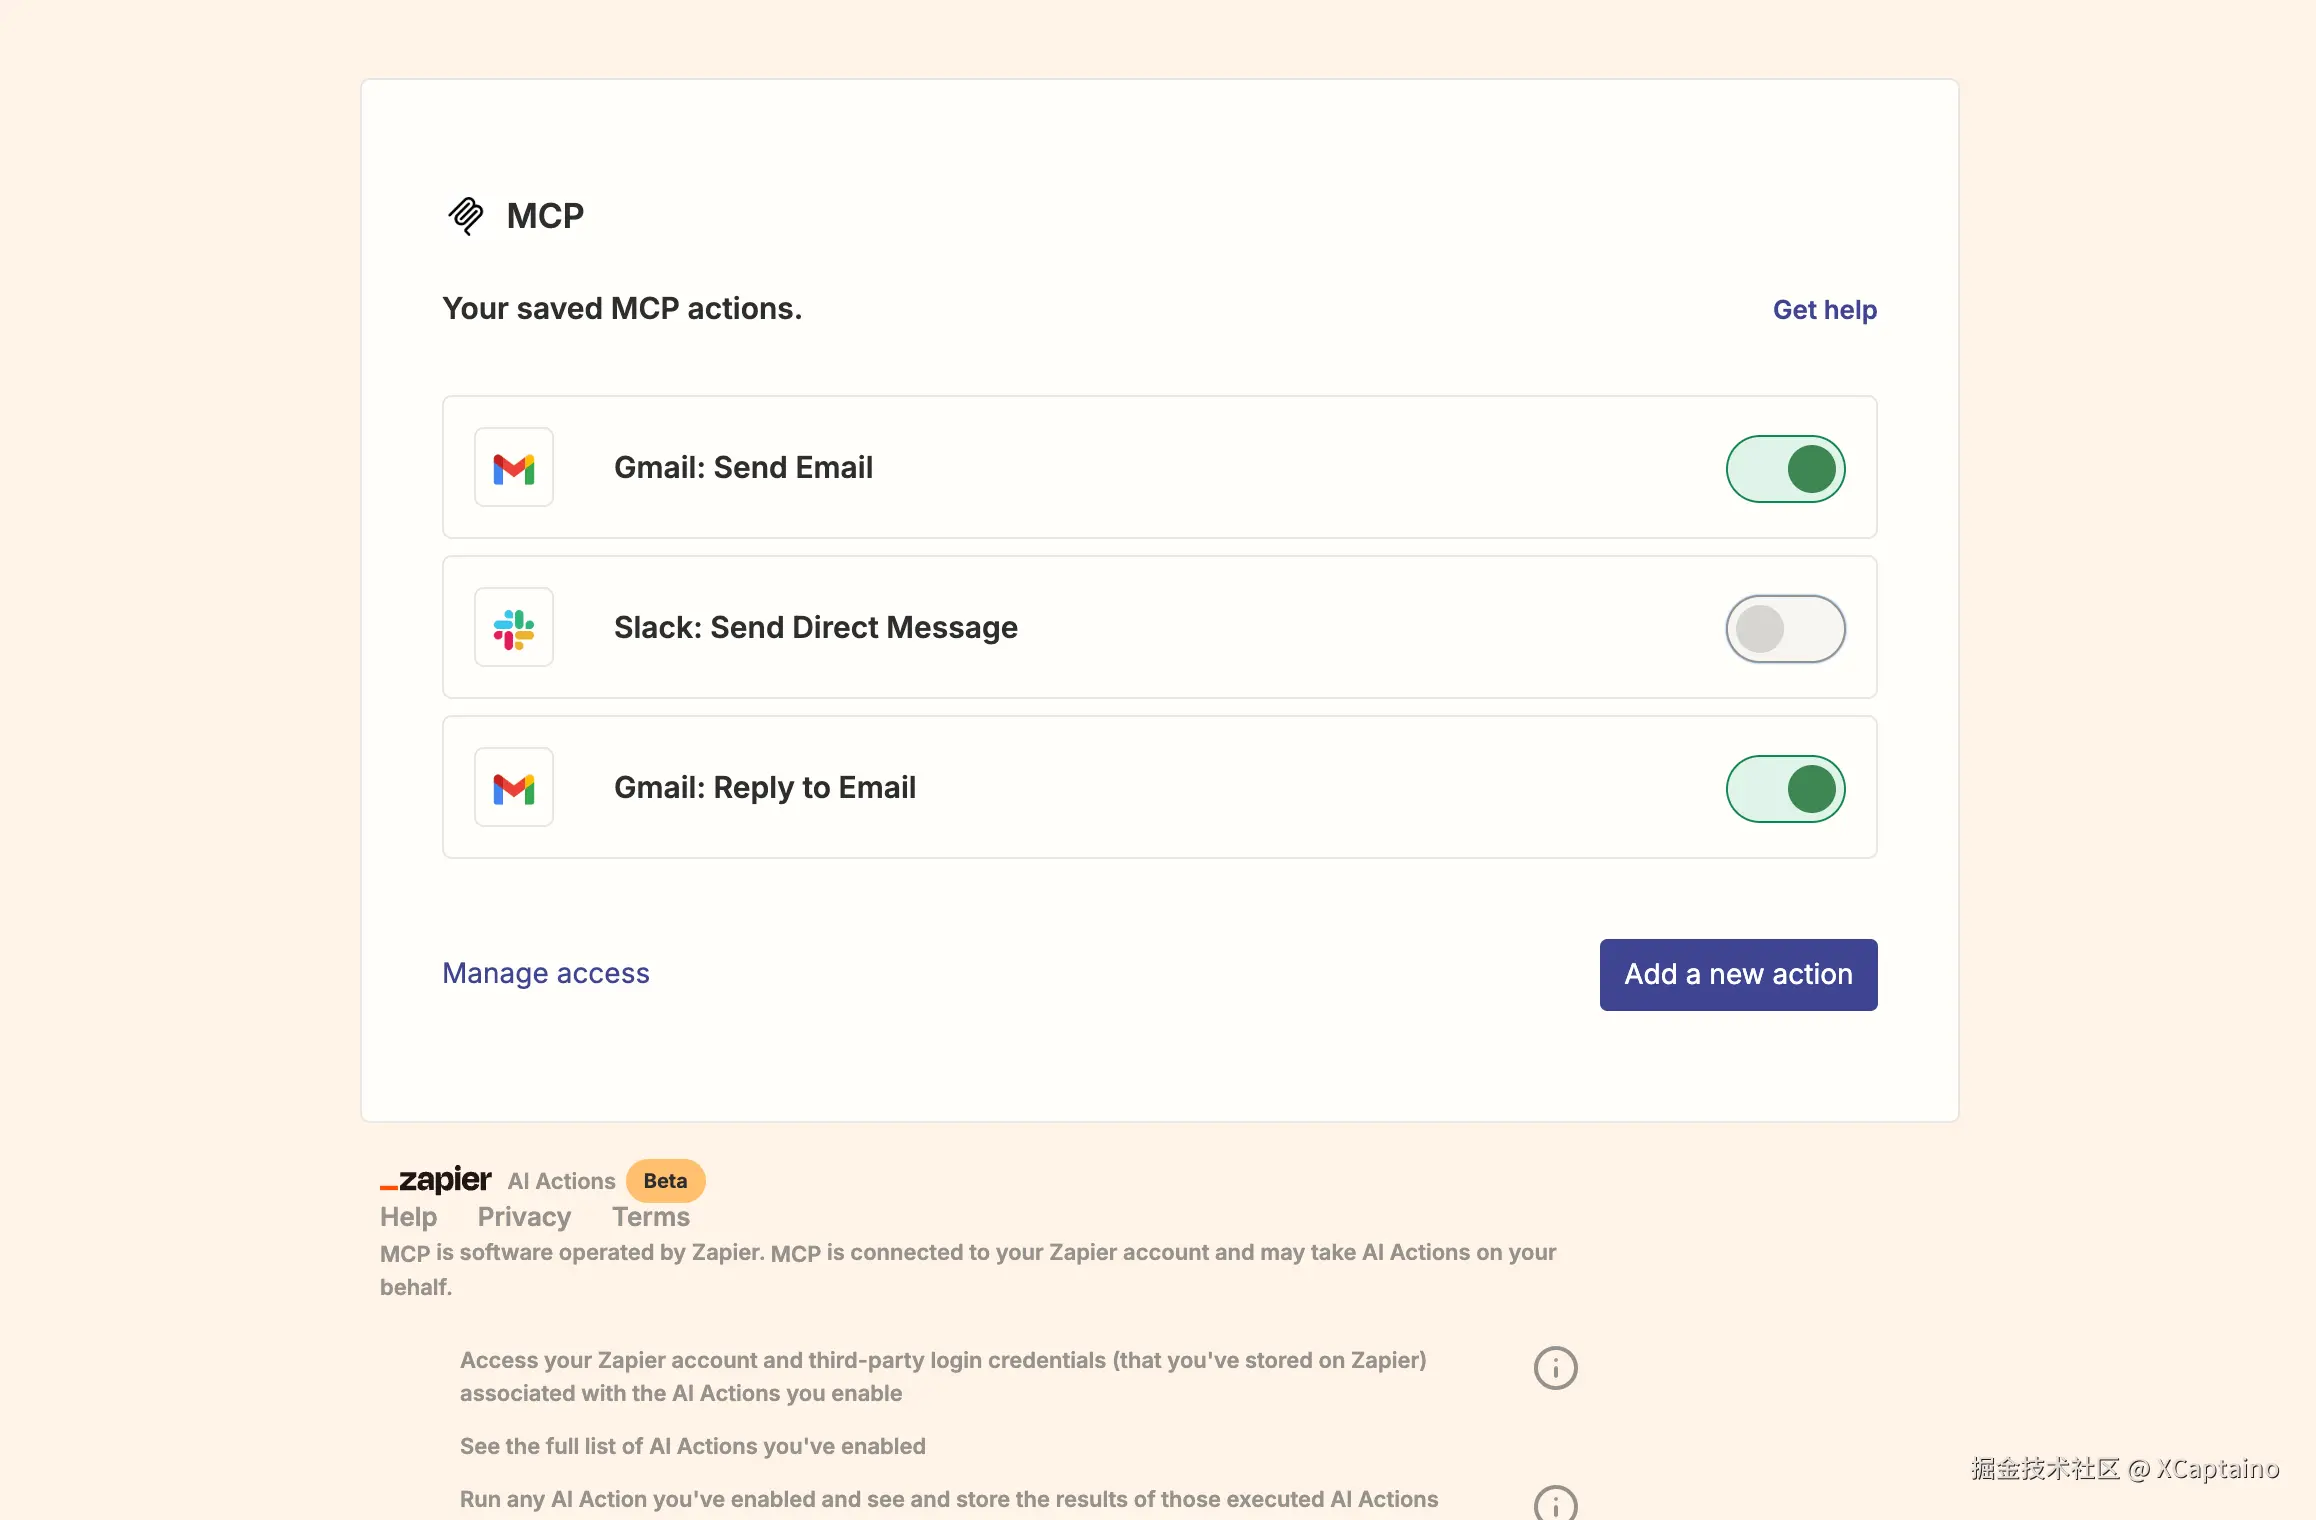Click the Beta badge next to AI Actions
The width and height of the screenshot is (2316, 1520).
(x=665, y=1181)
